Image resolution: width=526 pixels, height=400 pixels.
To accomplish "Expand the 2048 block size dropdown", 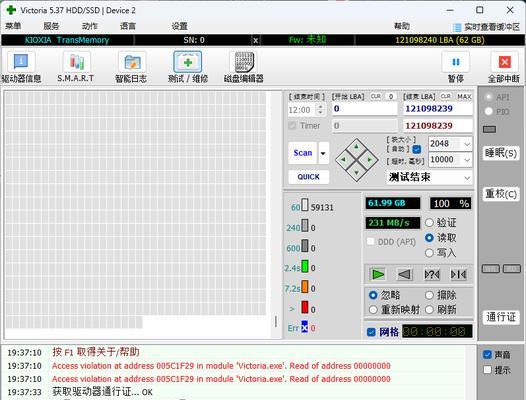I will coord(467,144).
